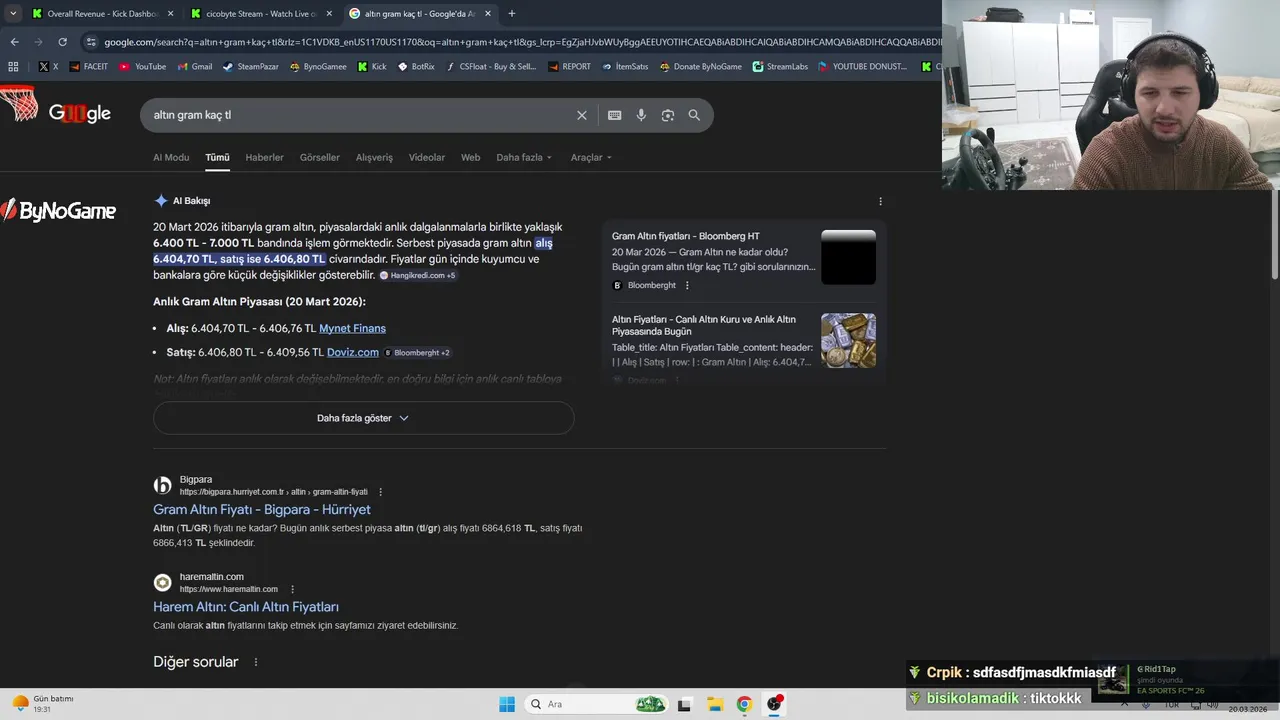Click the address bar URL
Screen dimensions: 1280x720
(x=520, y=42)
